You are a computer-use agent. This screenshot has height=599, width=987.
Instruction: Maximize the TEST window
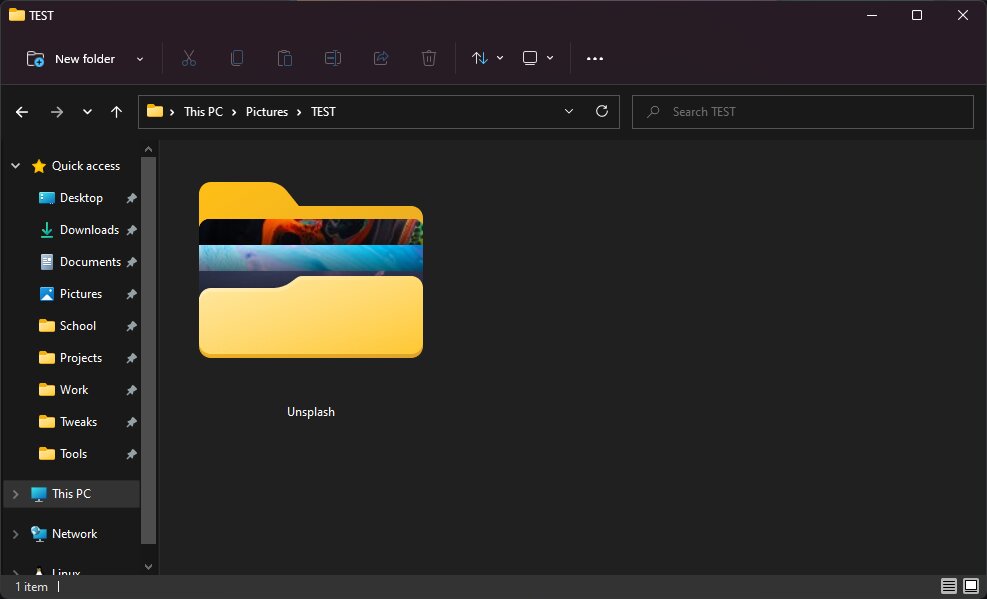[917, 15]
